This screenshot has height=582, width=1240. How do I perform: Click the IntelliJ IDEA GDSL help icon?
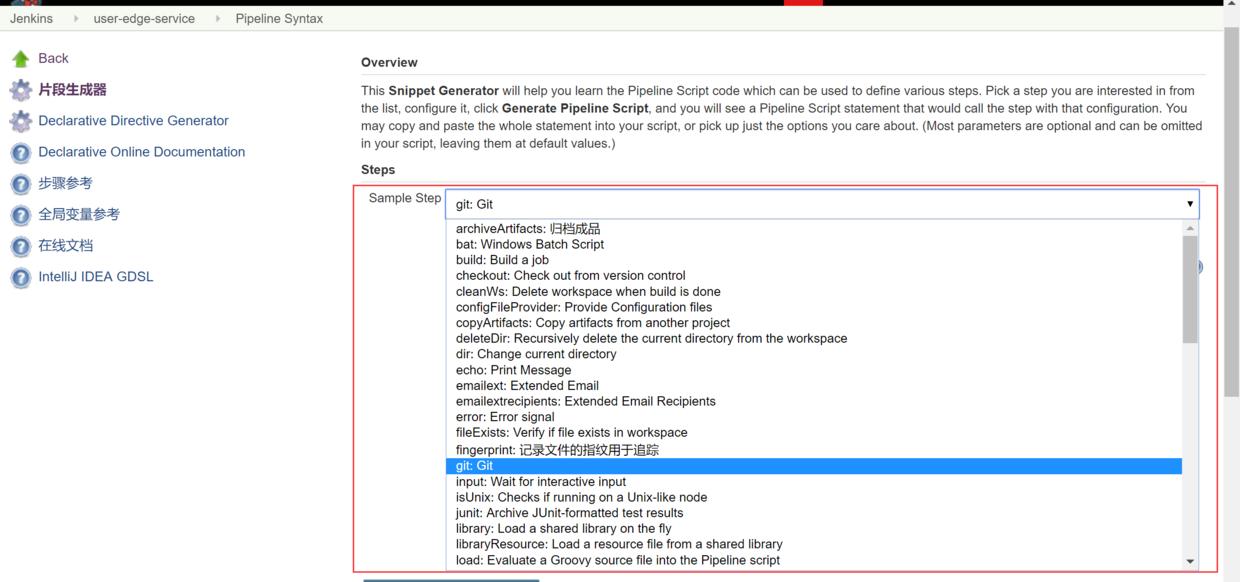pyautogui.click(x=20, y=276)
